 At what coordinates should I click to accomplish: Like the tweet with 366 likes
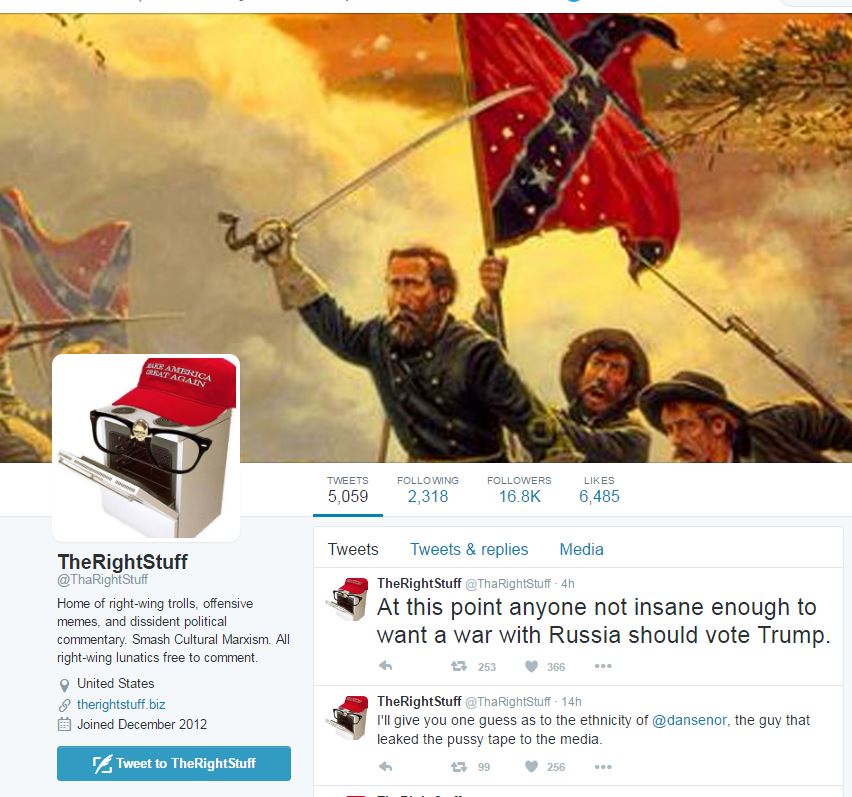531,666
